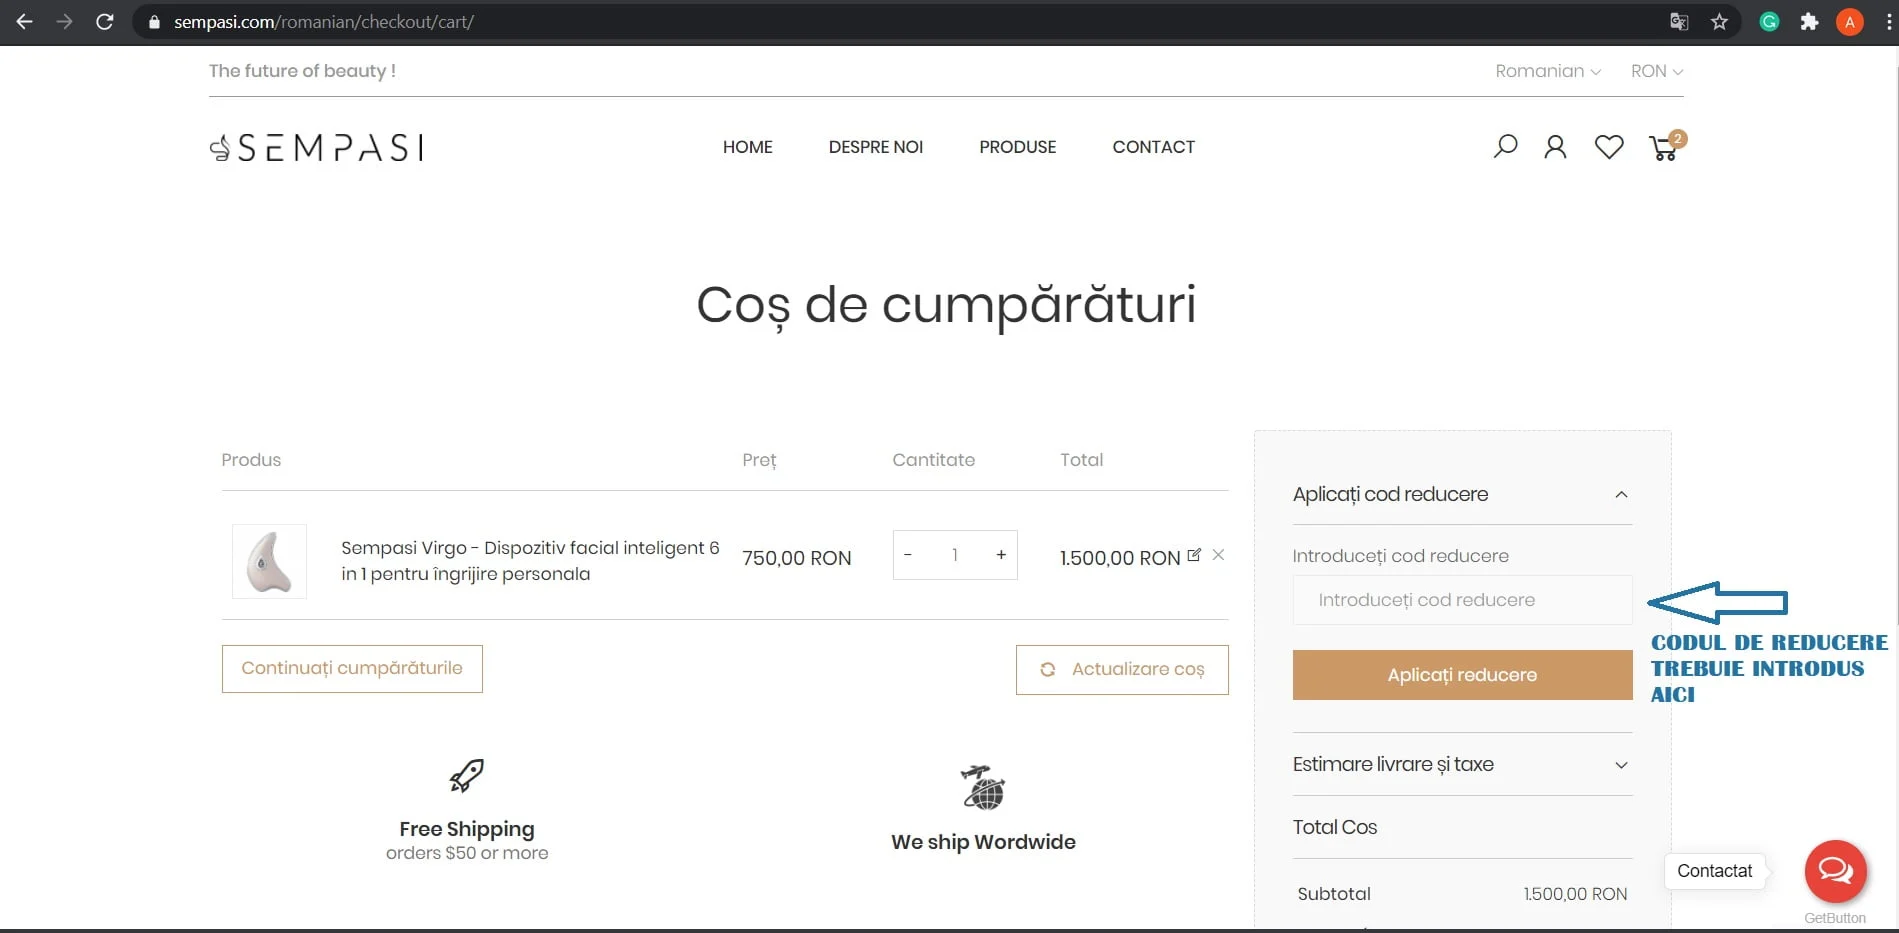Click the Free Shipping heading
The height and width of the screenshot is (933, 1899).
(467, 829)
